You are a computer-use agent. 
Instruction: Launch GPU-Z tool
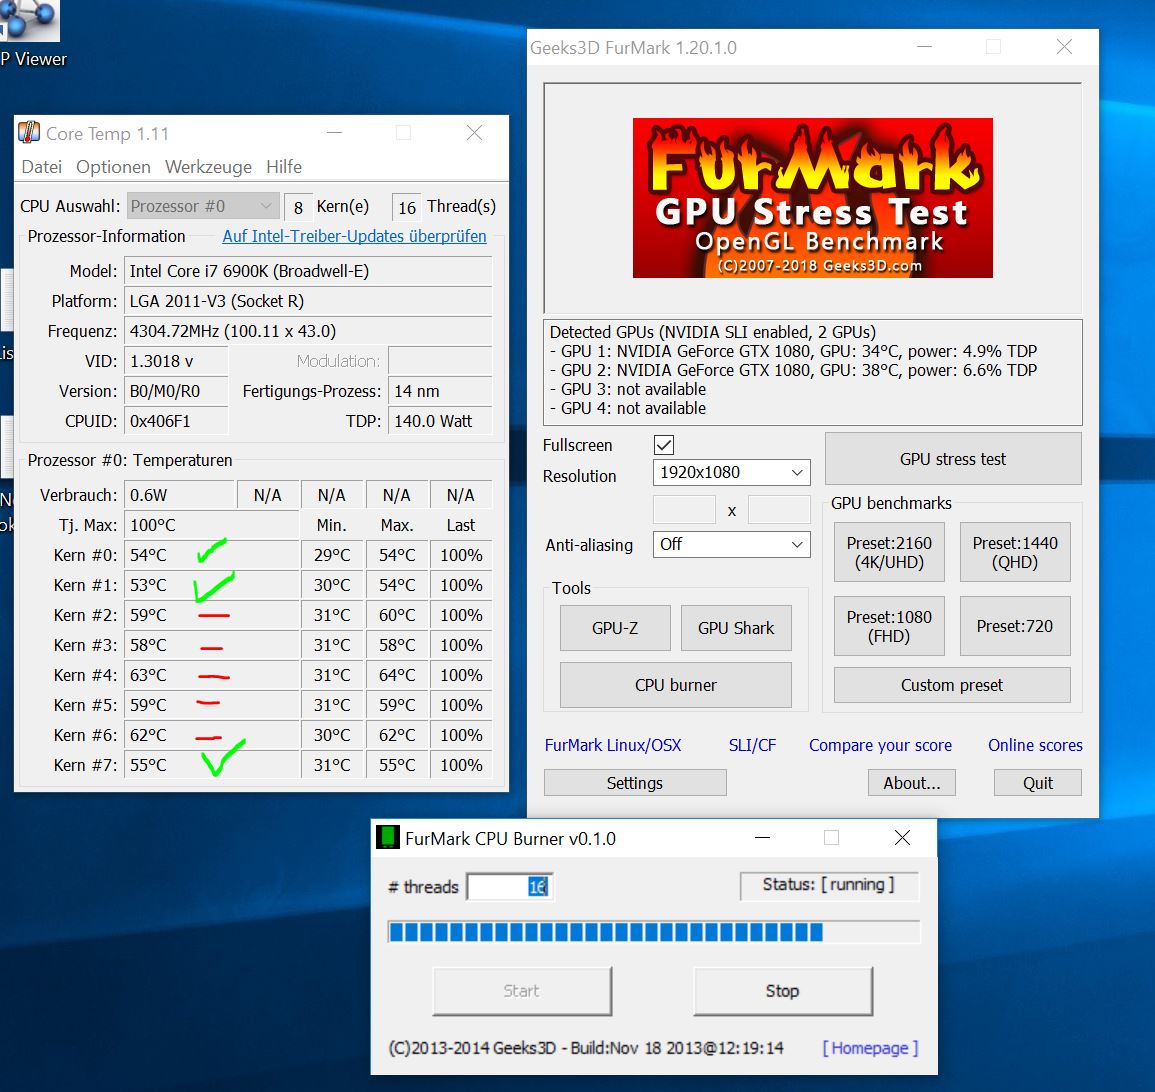pyautogui.click(x=614, y=628)
